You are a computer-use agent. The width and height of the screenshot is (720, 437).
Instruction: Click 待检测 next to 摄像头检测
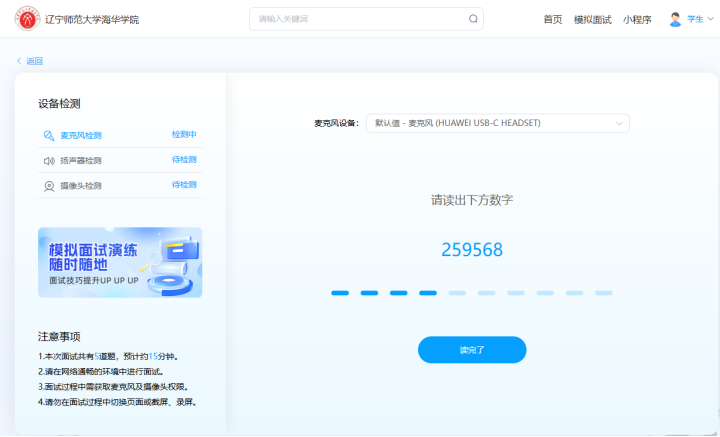click(x=184, y=184)
